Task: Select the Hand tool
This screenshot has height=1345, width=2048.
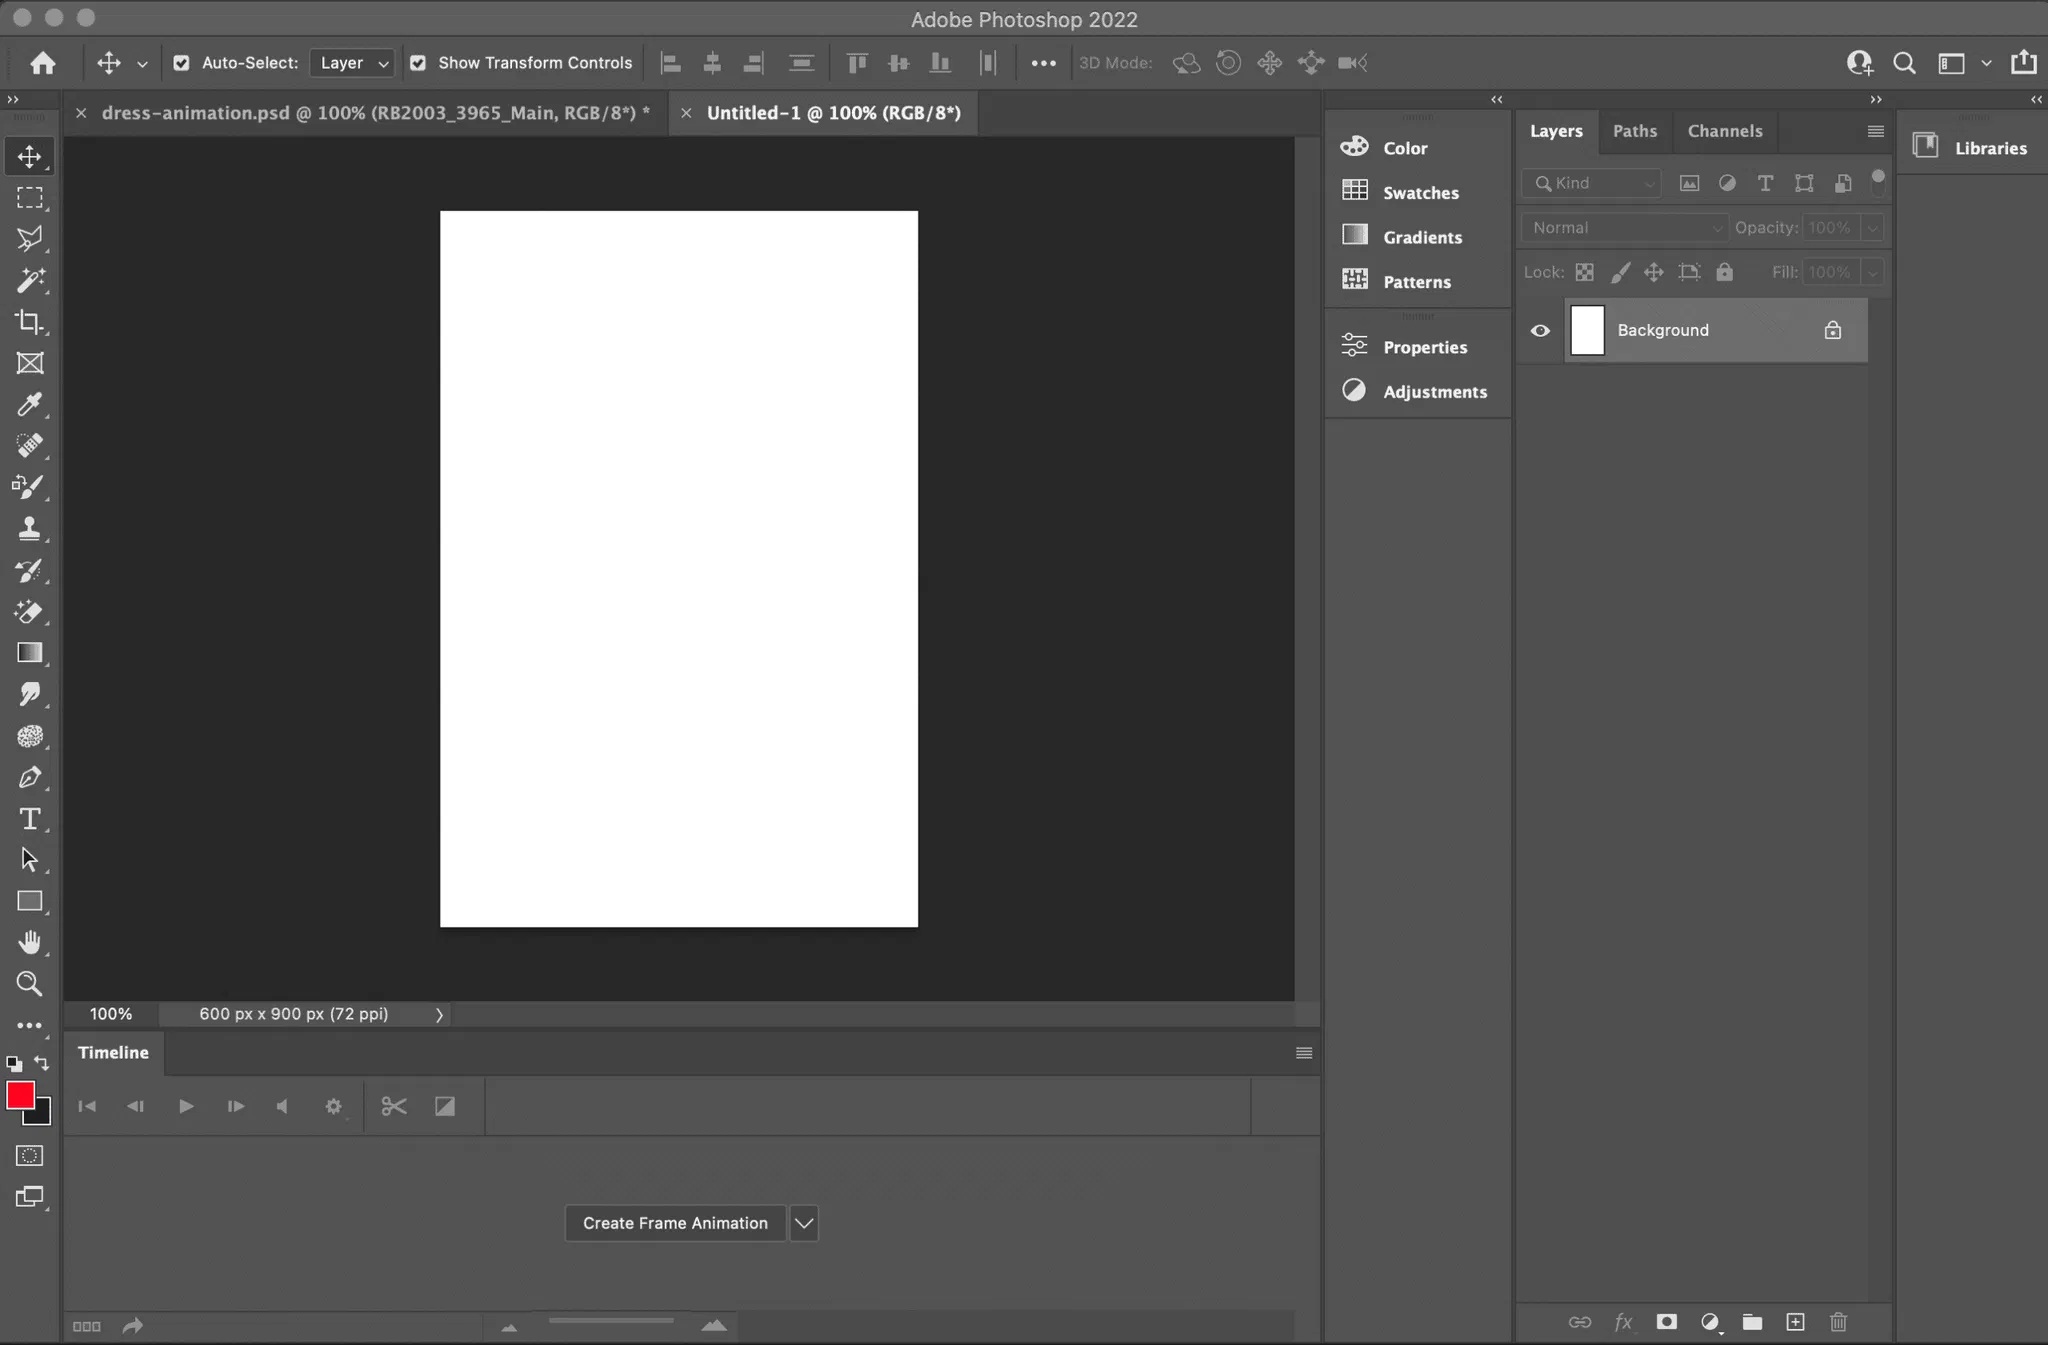Action: (29, 942)
